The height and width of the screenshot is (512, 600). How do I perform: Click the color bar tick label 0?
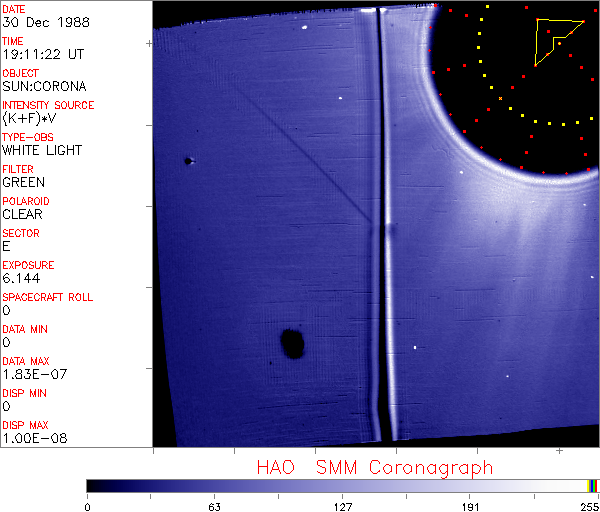click(88, 507)
